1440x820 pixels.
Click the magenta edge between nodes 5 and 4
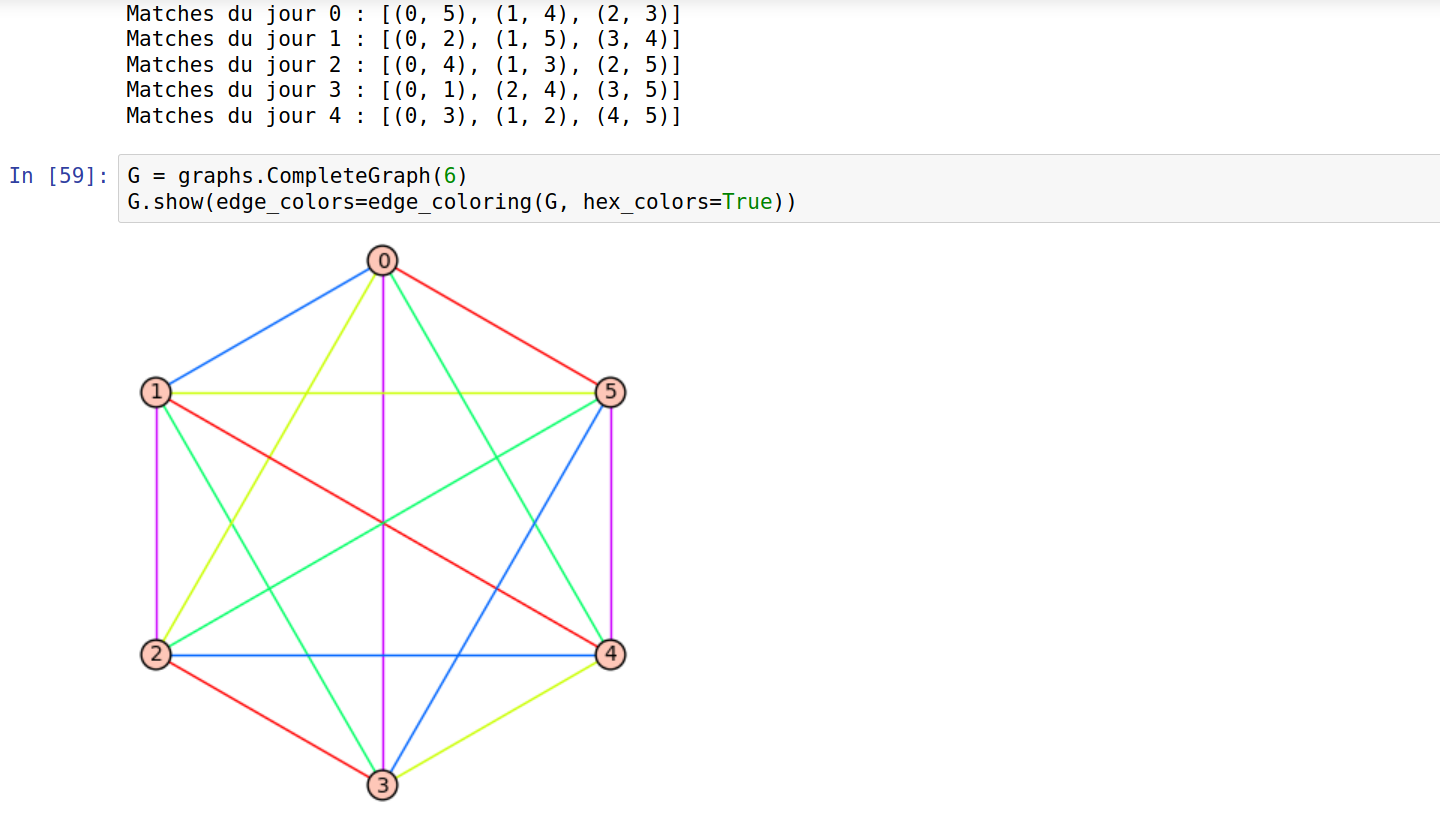click(611, 523)
